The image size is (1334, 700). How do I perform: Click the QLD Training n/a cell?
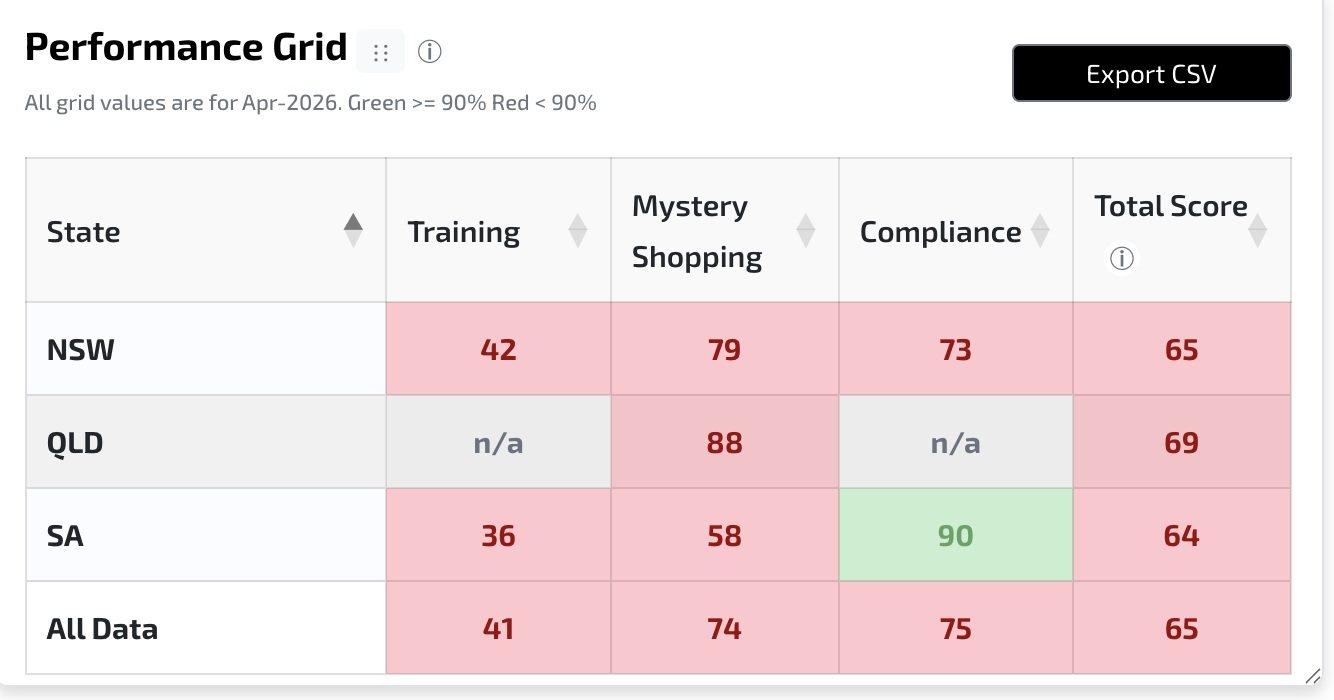pos(499,442)
